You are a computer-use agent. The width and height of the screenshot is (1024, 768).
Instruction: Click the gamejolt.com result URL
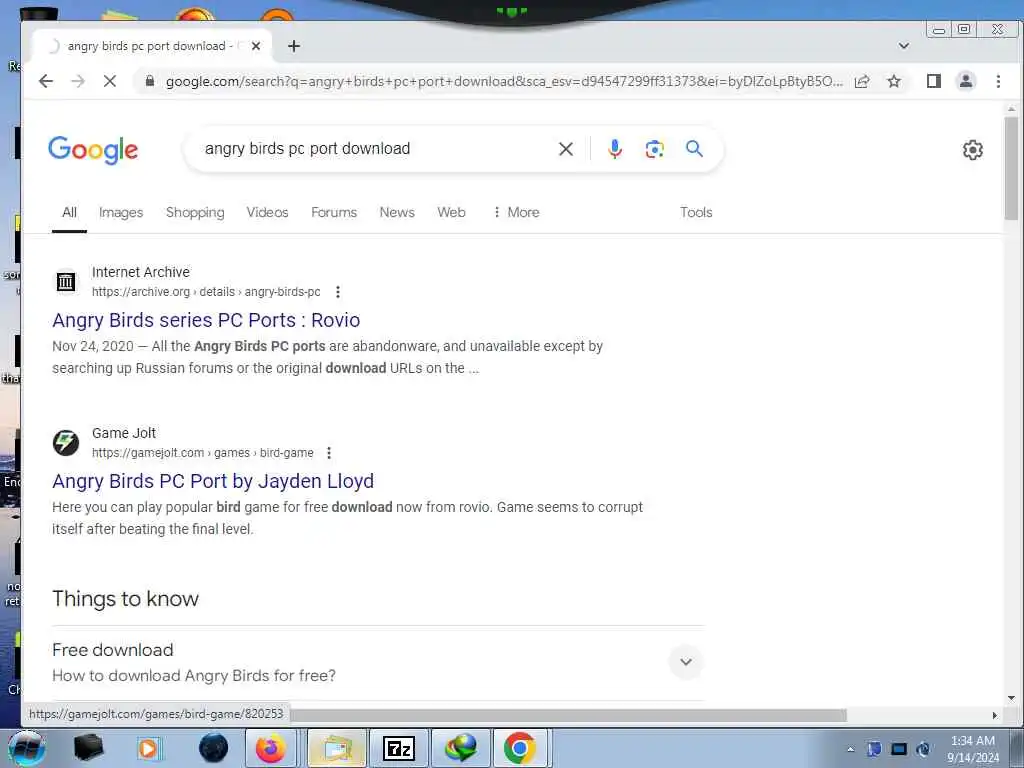[x=202, y=453]
